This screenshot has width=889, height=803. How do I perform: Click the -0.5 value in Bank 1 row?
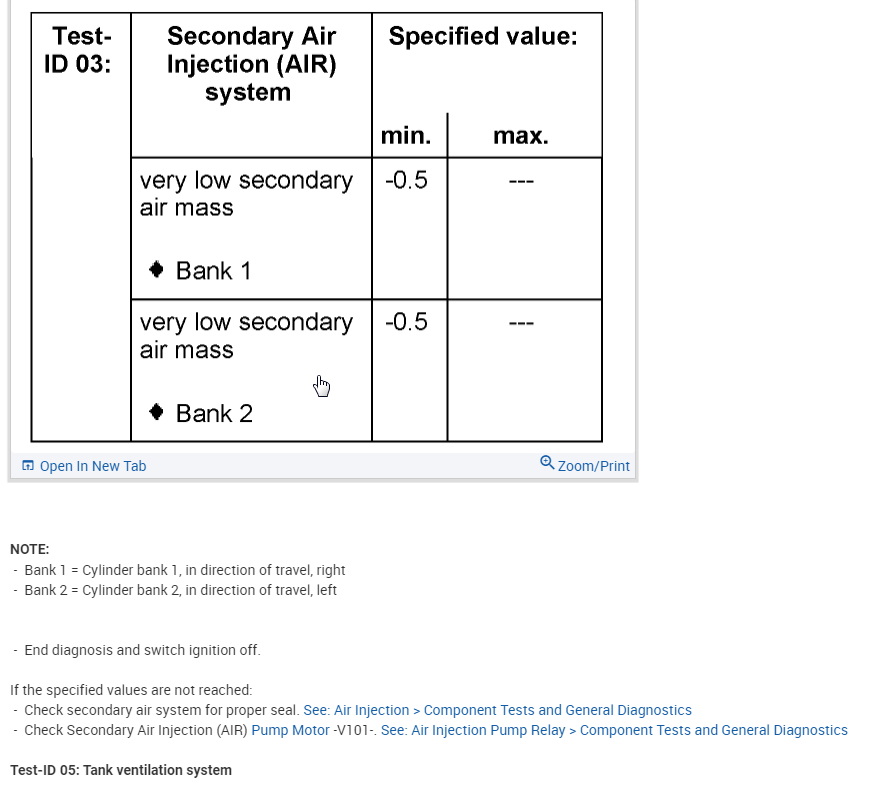(406, 180)
